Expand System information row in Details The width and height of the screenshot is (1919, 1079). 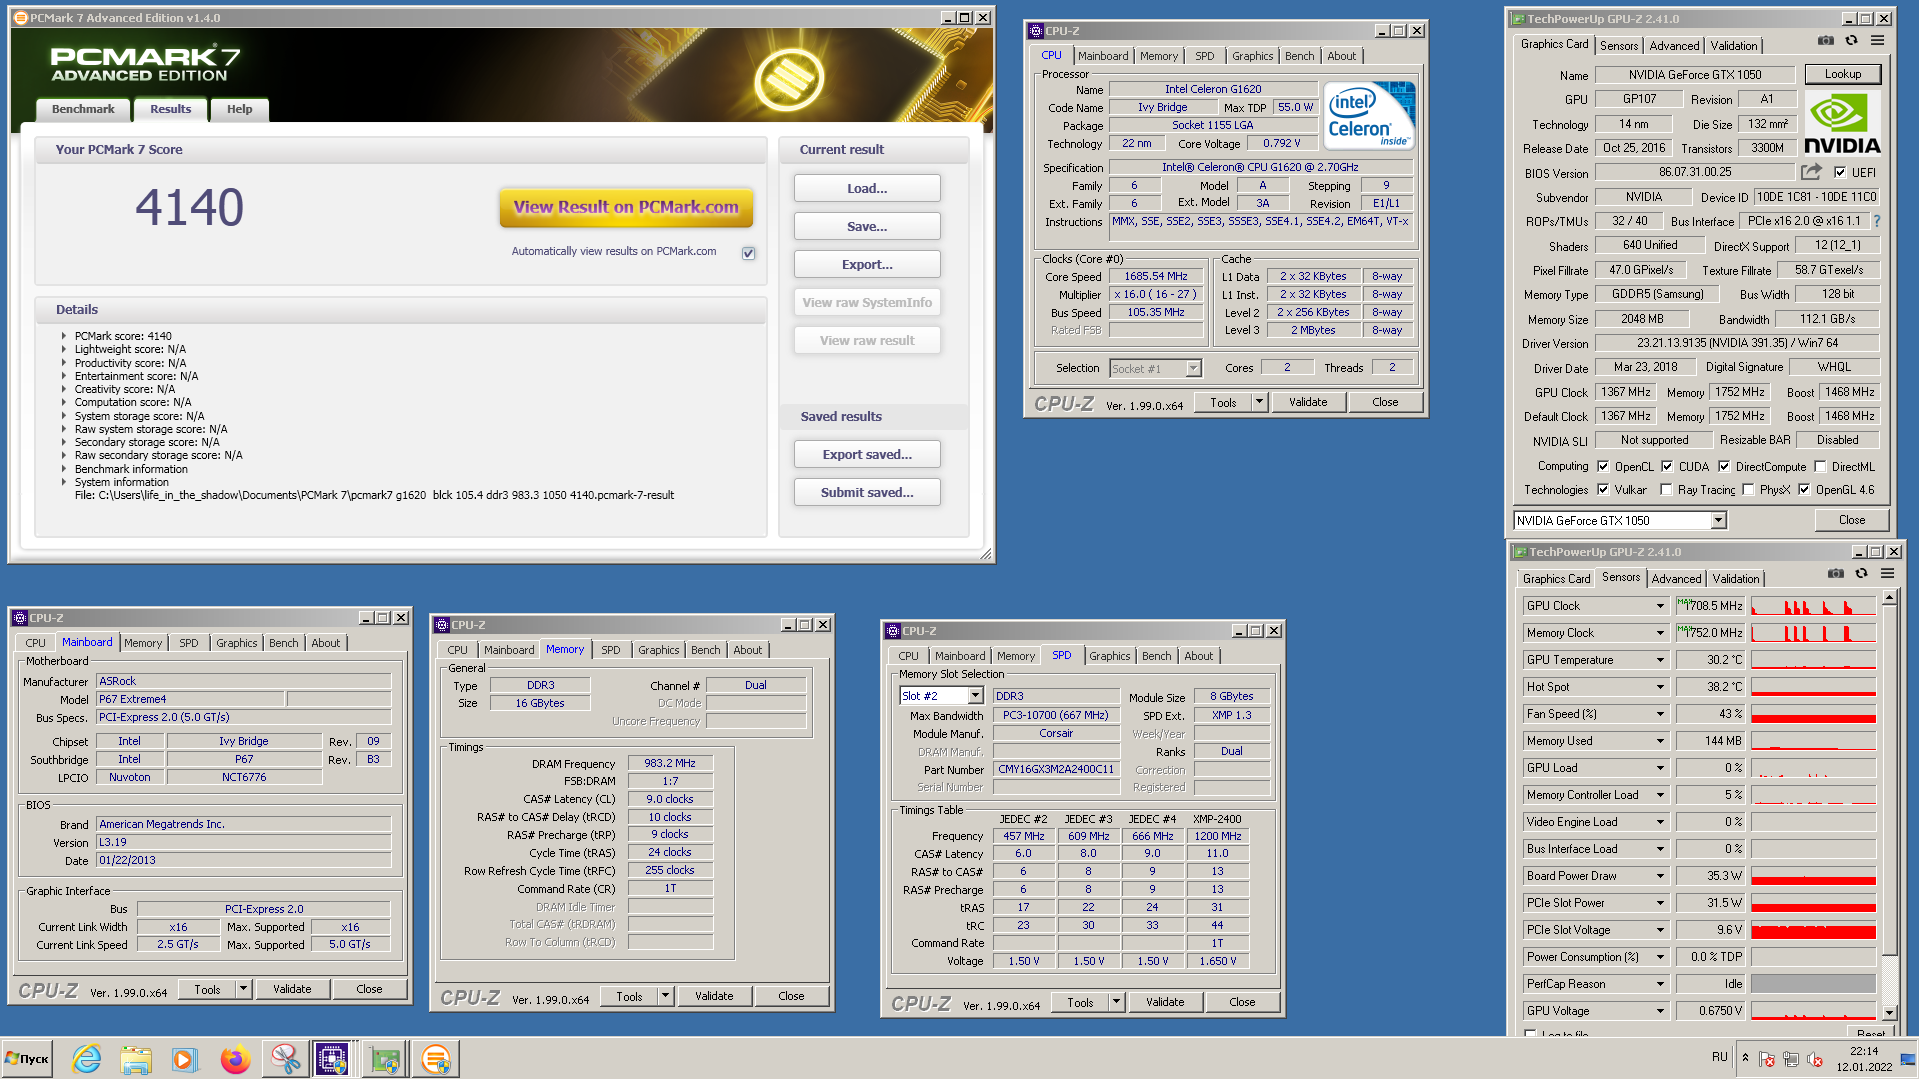[64, 482]
